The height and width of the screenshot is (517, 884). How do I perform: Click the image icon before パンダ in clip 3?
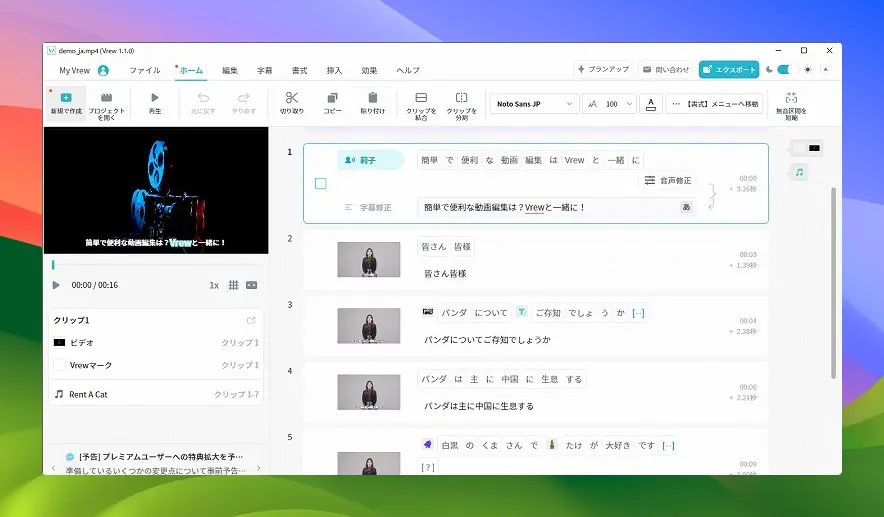428,312
